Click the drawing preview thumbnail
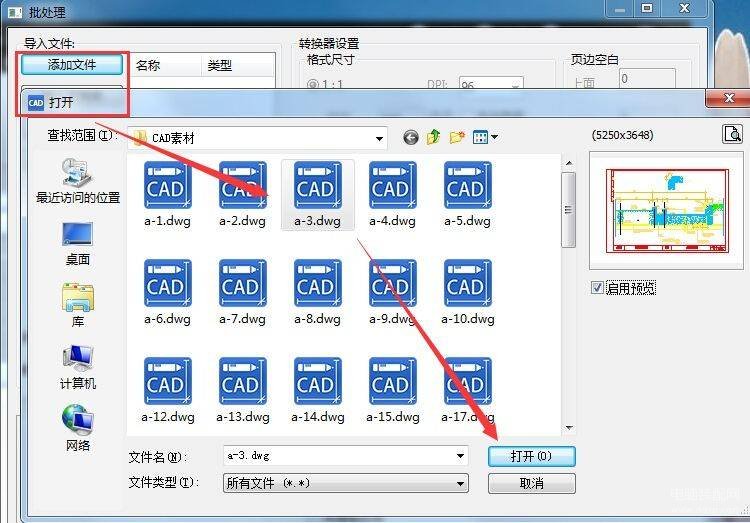 (x=667, y=211)
